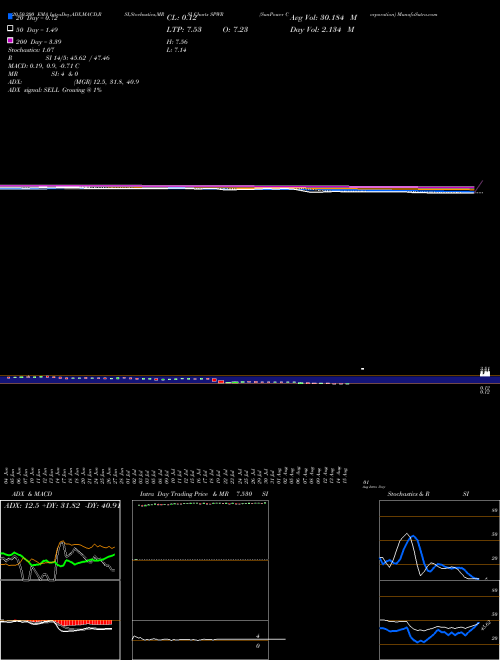Click the 'Avg Vol: 30.184 M' text
This screenshot has height=660, width=500.
(x=323, y=18)
